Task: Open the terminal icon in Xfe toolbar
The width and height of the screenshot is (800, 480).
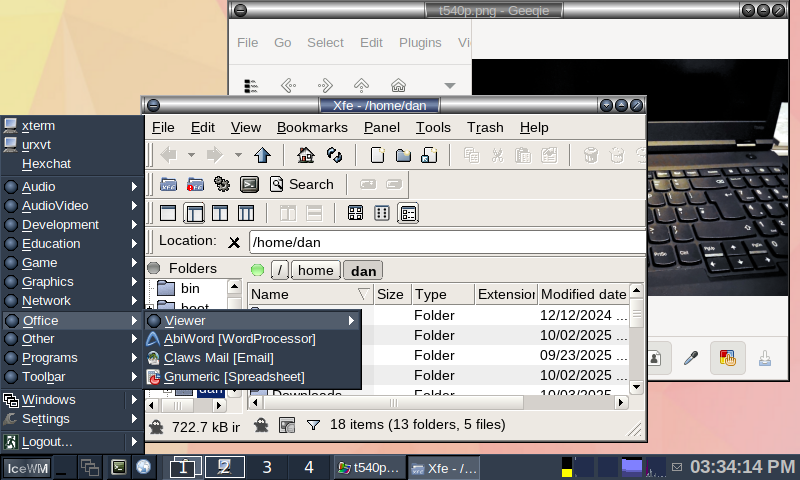Action: pyautogui.click(x=250, y=184)
